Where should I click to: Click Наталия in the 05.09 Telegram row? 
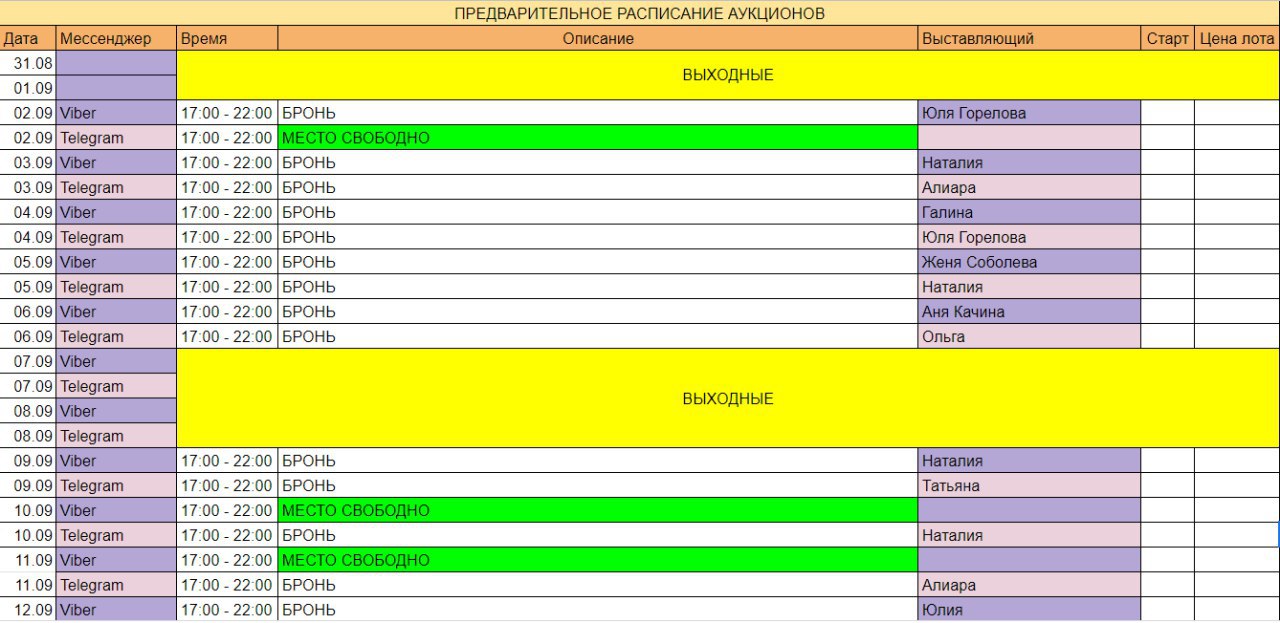1030,287
